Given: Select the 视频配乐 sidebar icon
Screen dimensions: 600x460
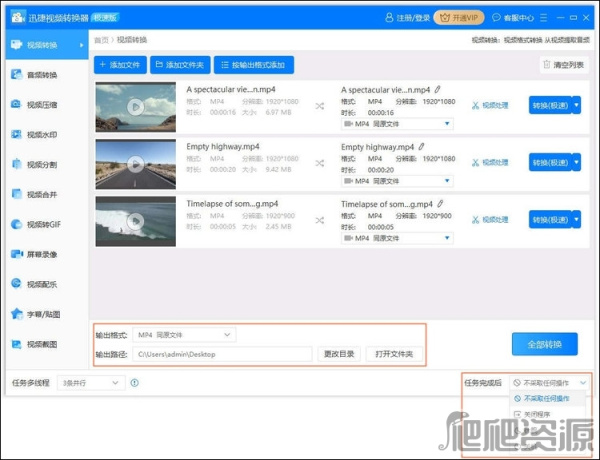Looking at the screenshot, I should click(x=16, y=284).
